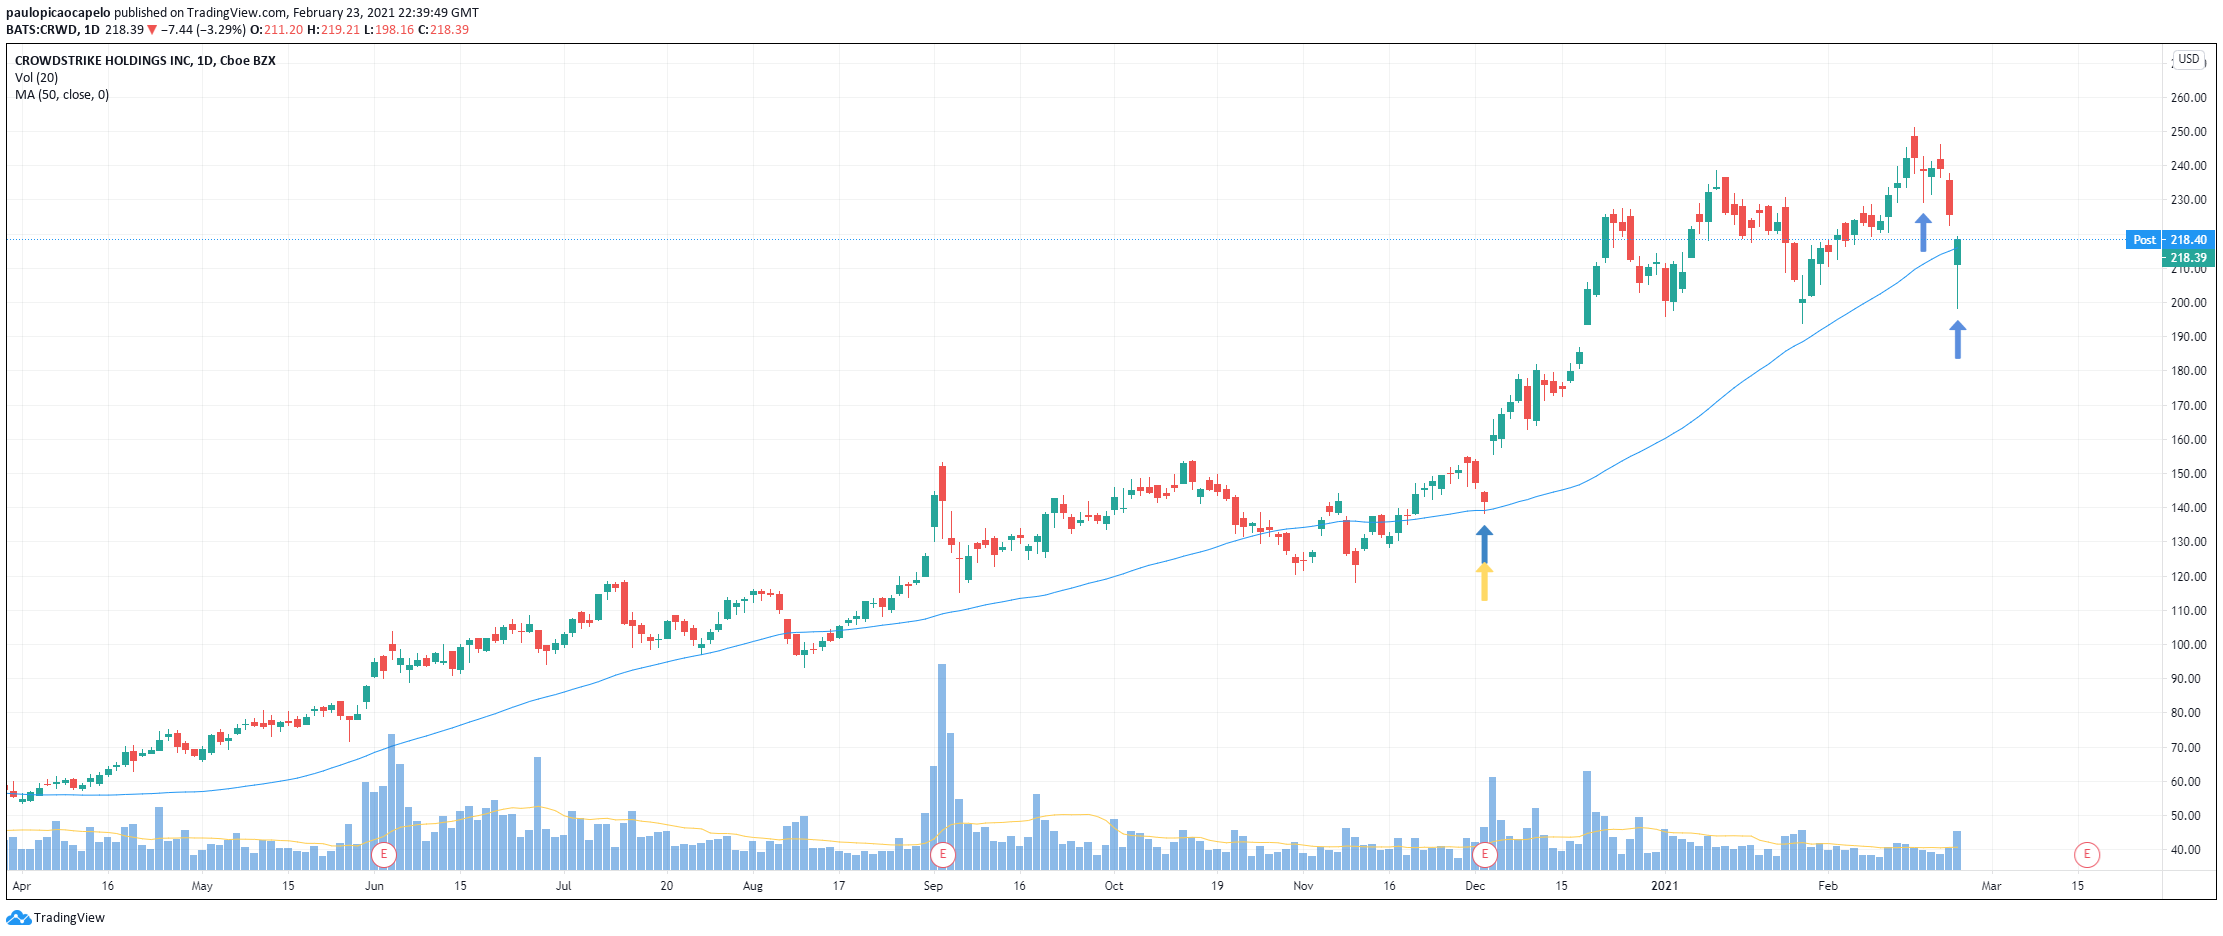Click the Dec date axis label
2223x936 pixels.
pyautogui.click(x=1475, y=886)
